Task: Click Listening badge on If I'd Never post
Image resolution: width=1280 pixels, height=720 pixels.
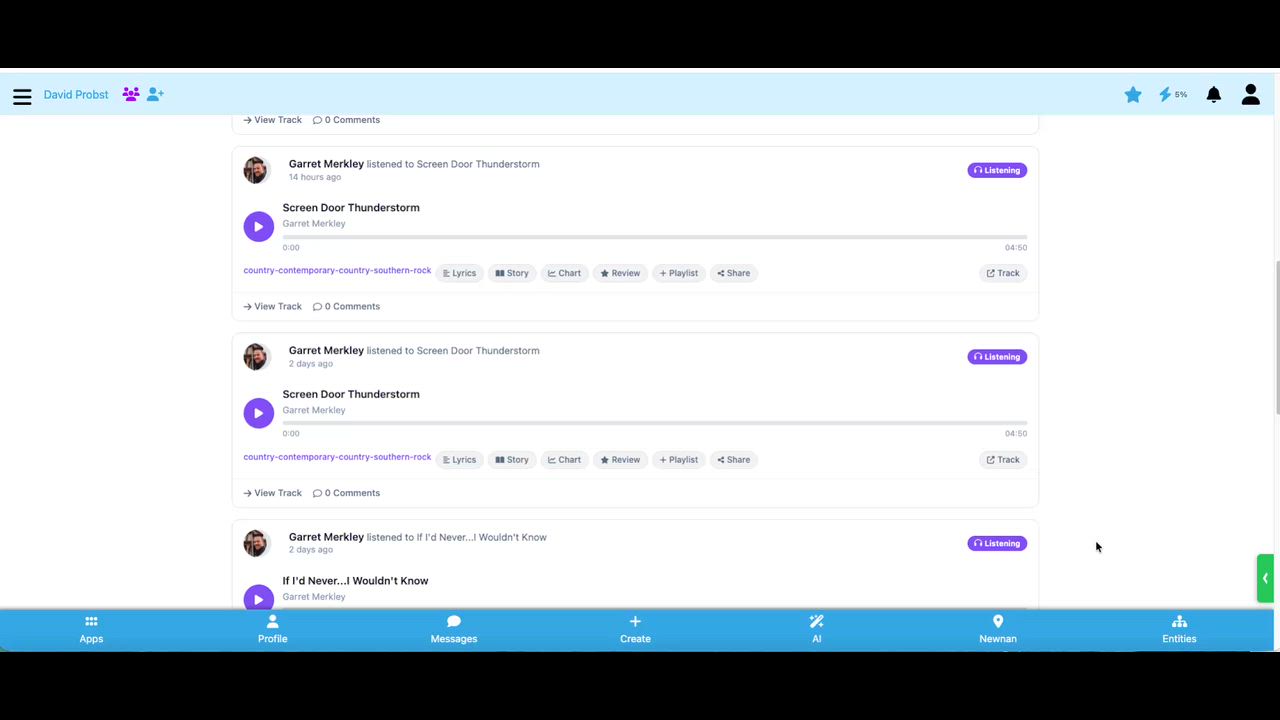Action: pyautogui.click(x=997, y=544)
